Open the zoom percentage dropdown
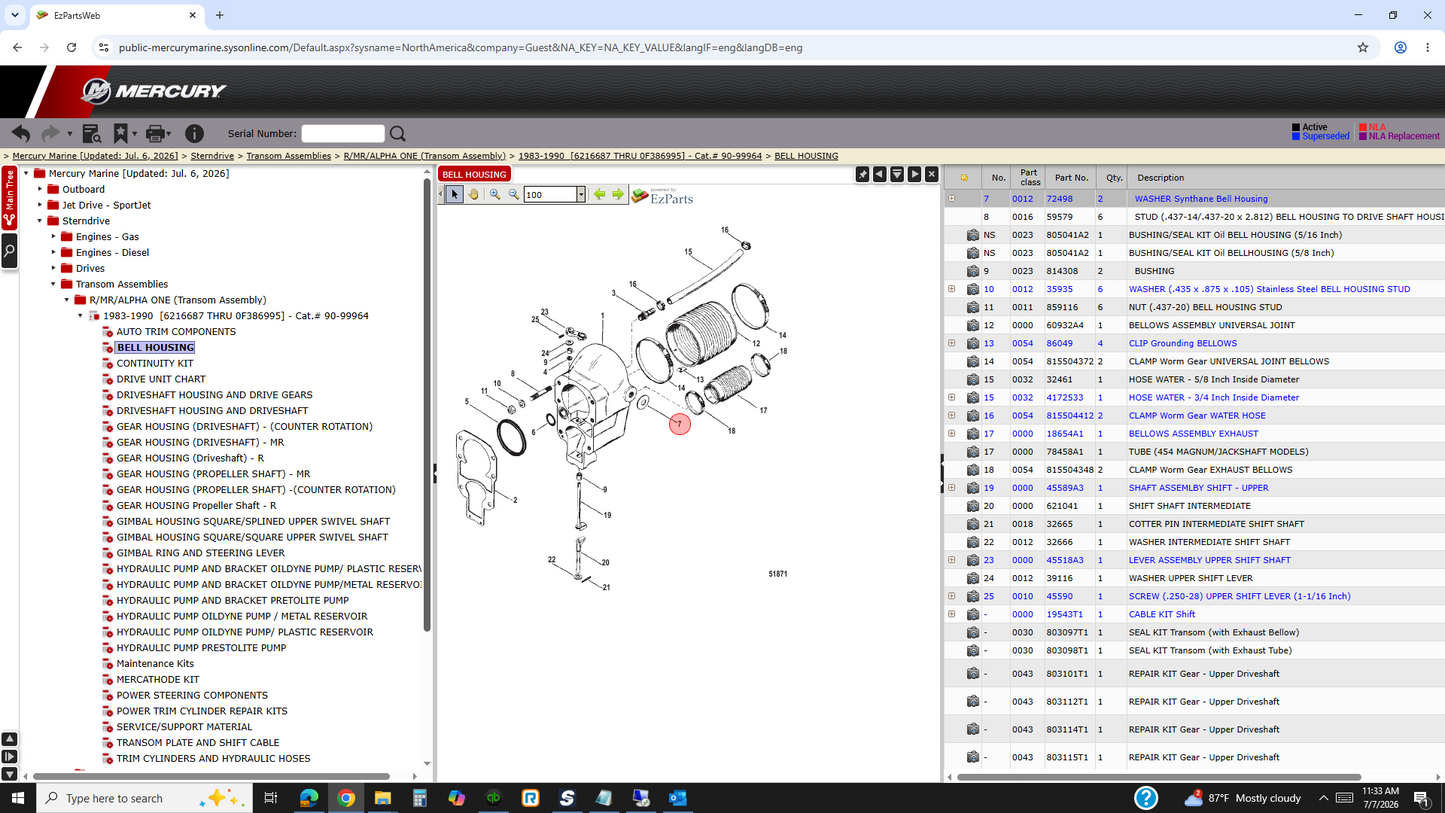This screenshot has height=813, width=1445. (580, 194)
